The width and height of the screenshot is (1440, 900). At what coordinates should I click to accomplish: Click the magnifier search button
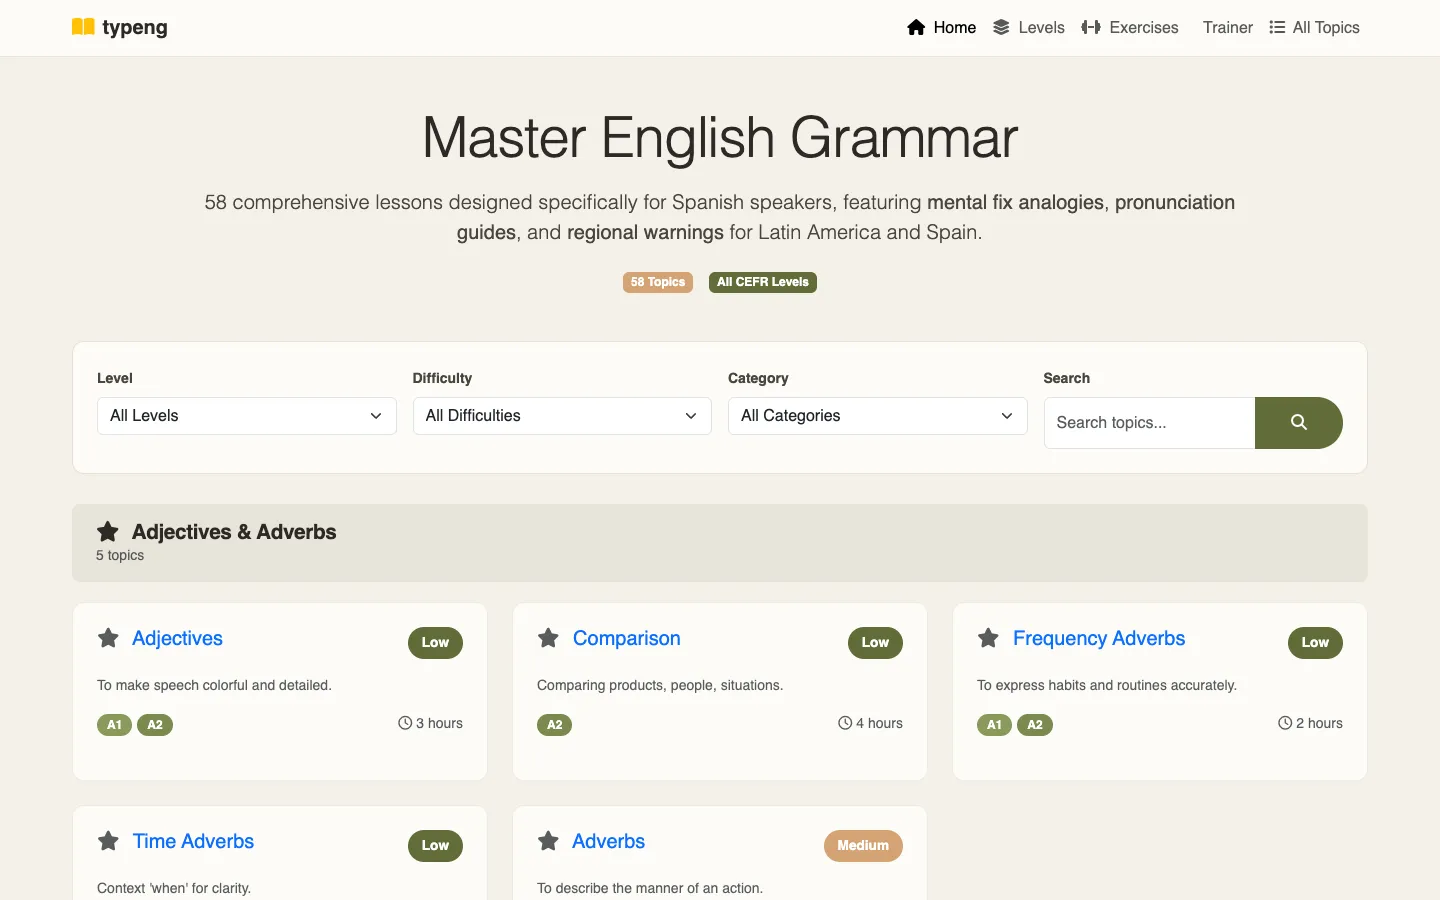(x=1298, y=423)
